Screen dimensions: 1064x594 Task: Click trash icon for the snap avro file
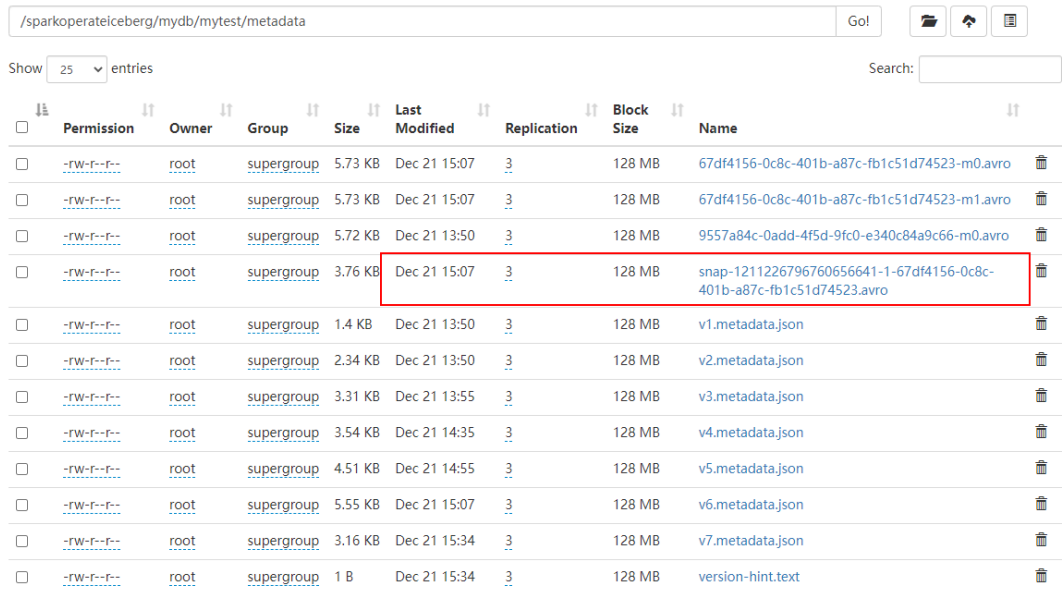click(x=1041, y=271)
